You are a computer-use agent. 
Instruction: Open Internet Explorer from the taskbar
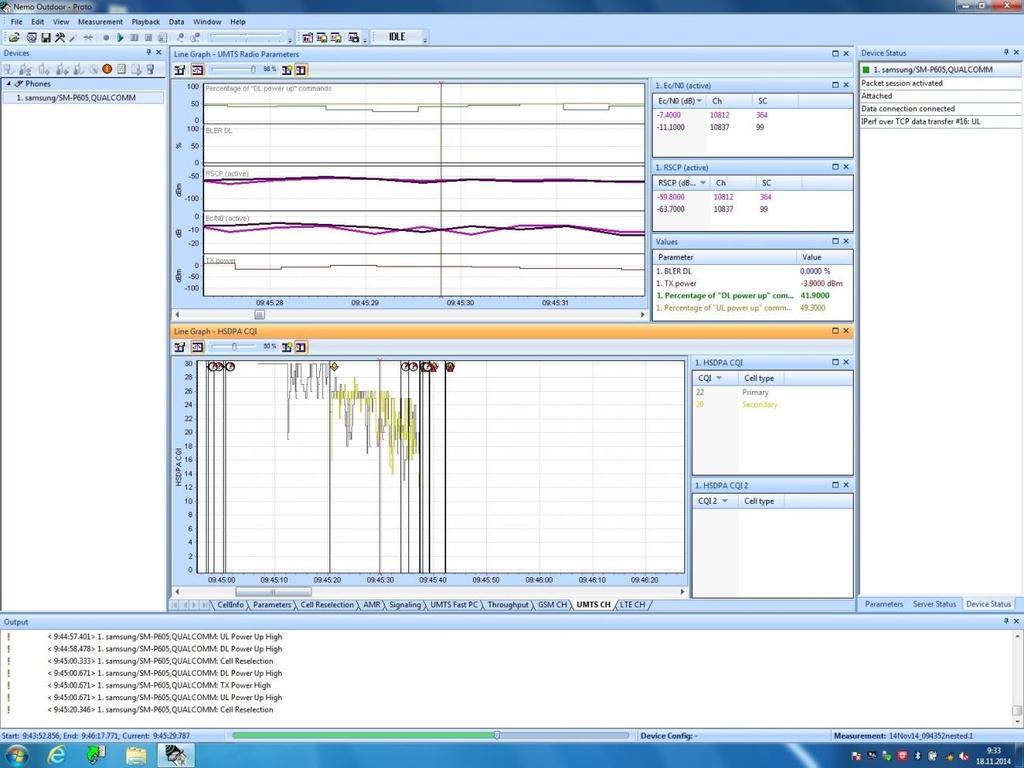(x=57, y=755)
